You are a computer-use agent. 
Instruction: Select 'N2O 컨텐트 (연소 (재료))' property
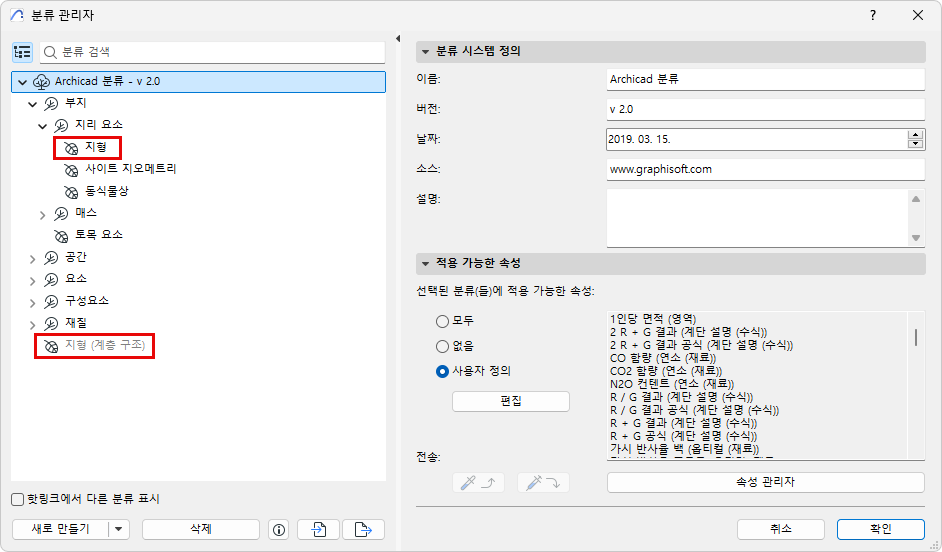[x=672, y=384]
